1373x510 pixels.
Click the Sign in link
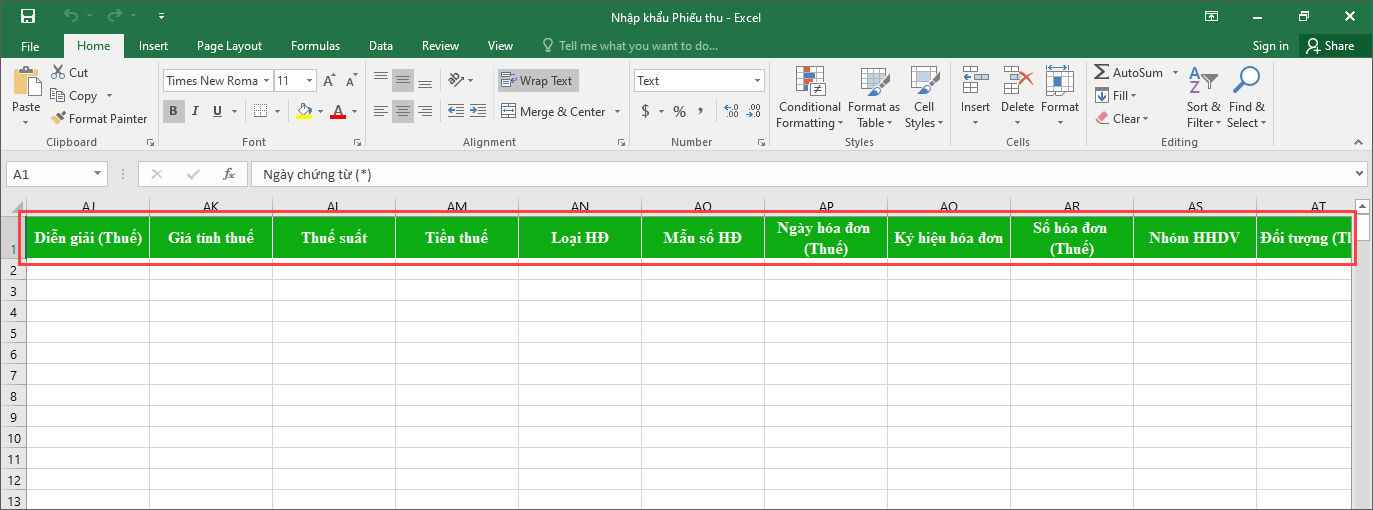[1270, 46]
